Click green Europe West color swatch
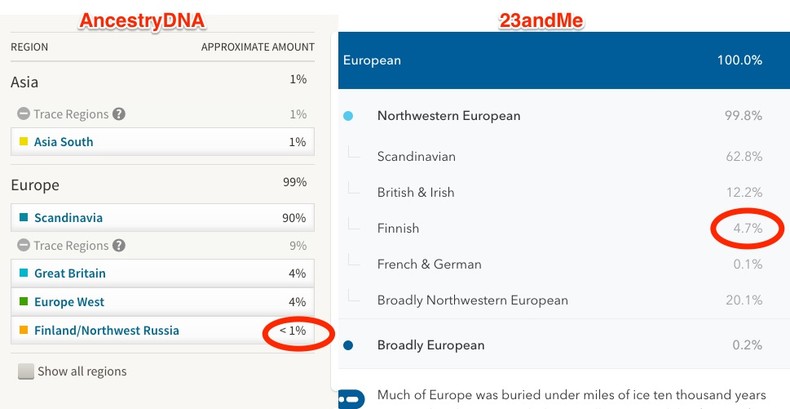 coord(23,302)
